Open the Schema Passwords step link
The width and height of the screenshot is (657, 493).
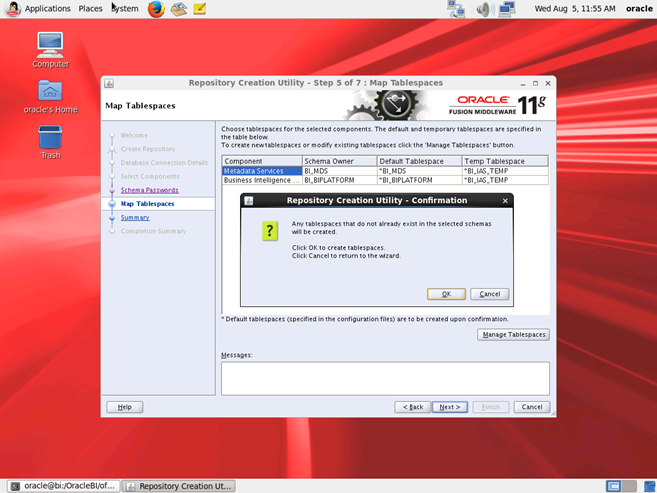(150, 190)
